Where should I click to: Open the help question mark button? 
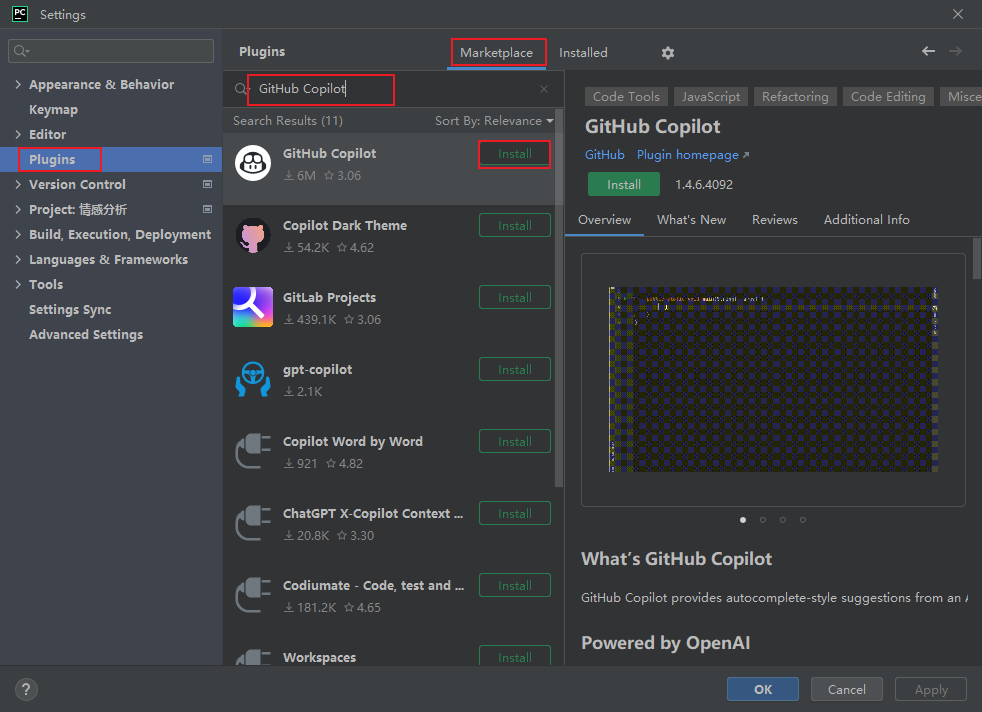26,689
